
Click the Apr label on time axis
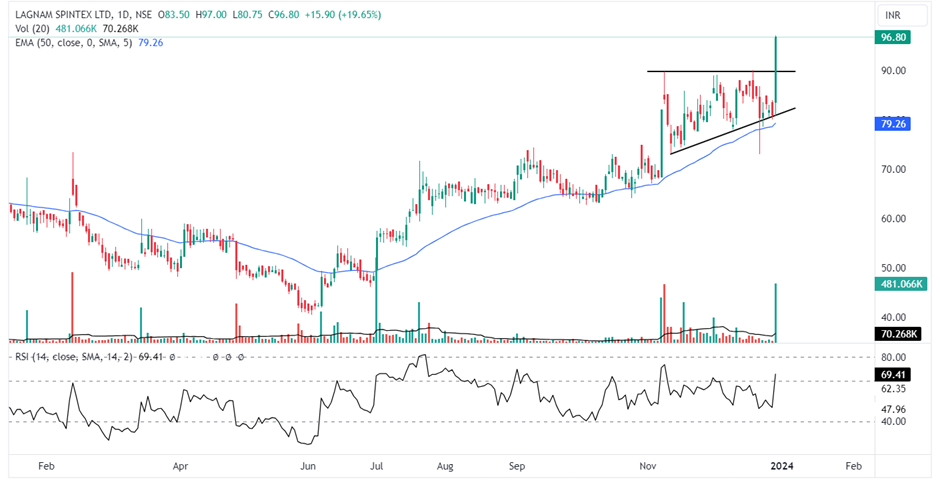tap(181, 466)
